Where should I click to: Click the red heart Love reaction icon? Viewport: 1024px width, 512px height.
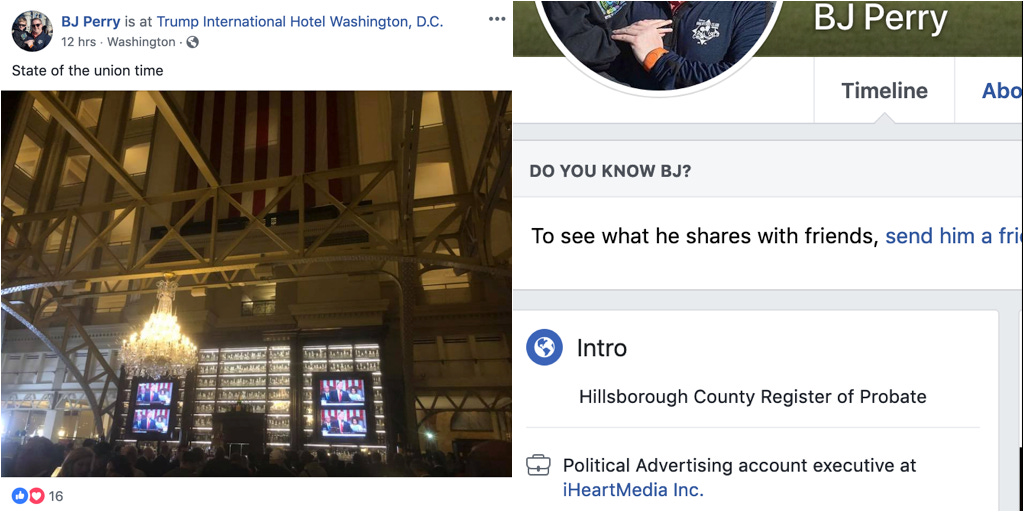[36, 496]
